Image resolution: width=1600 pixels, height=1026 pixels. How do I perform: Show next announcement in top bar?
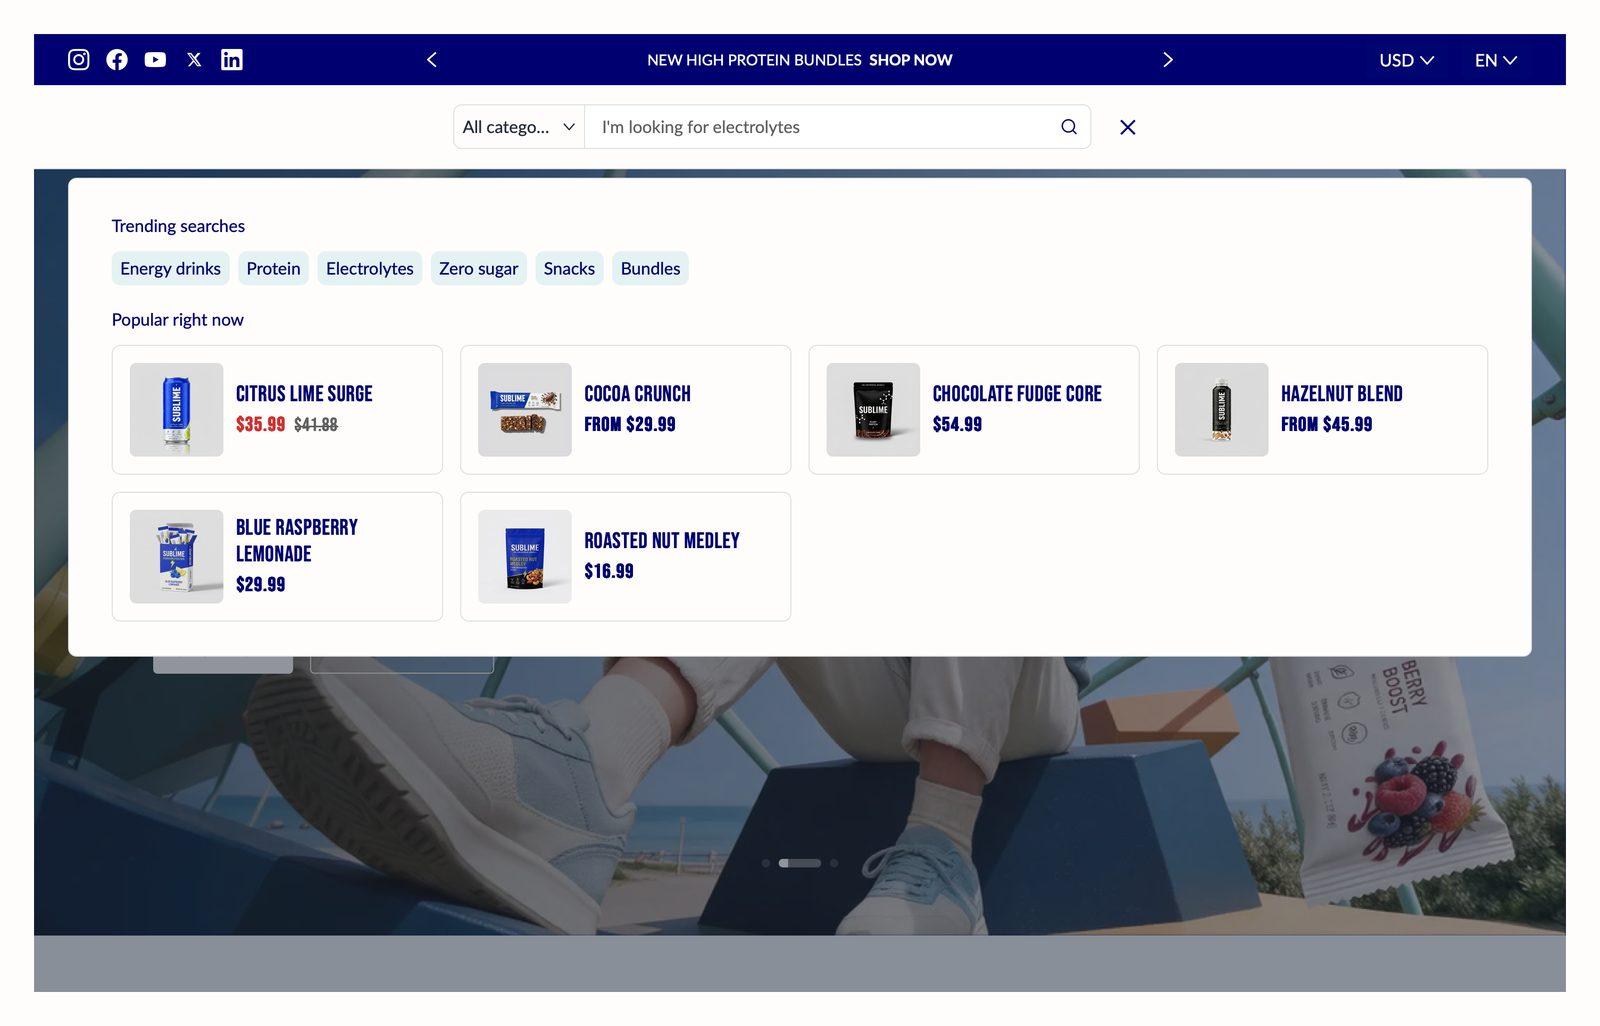[1168, 60]
